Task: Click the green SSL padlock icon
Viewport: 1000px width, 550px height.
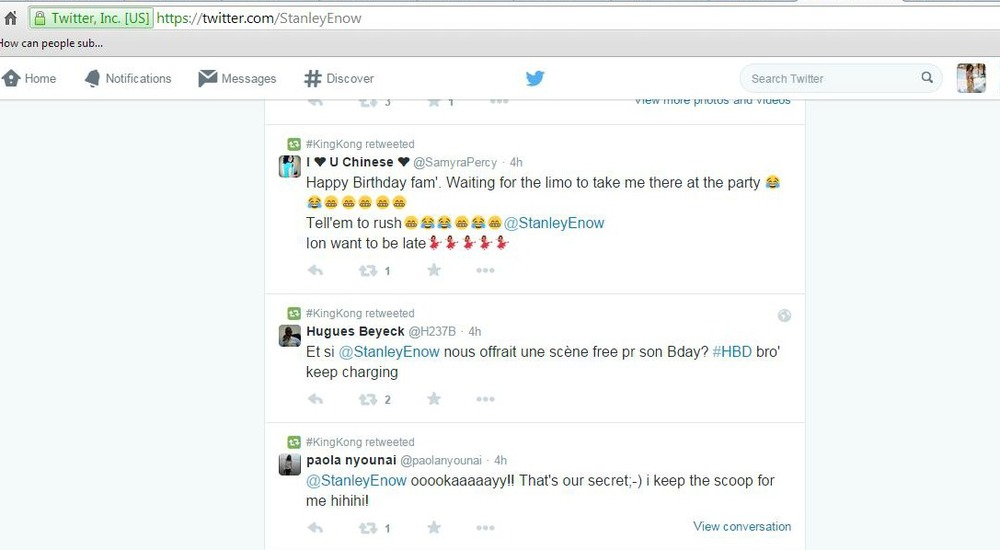Action: point(40,19)
